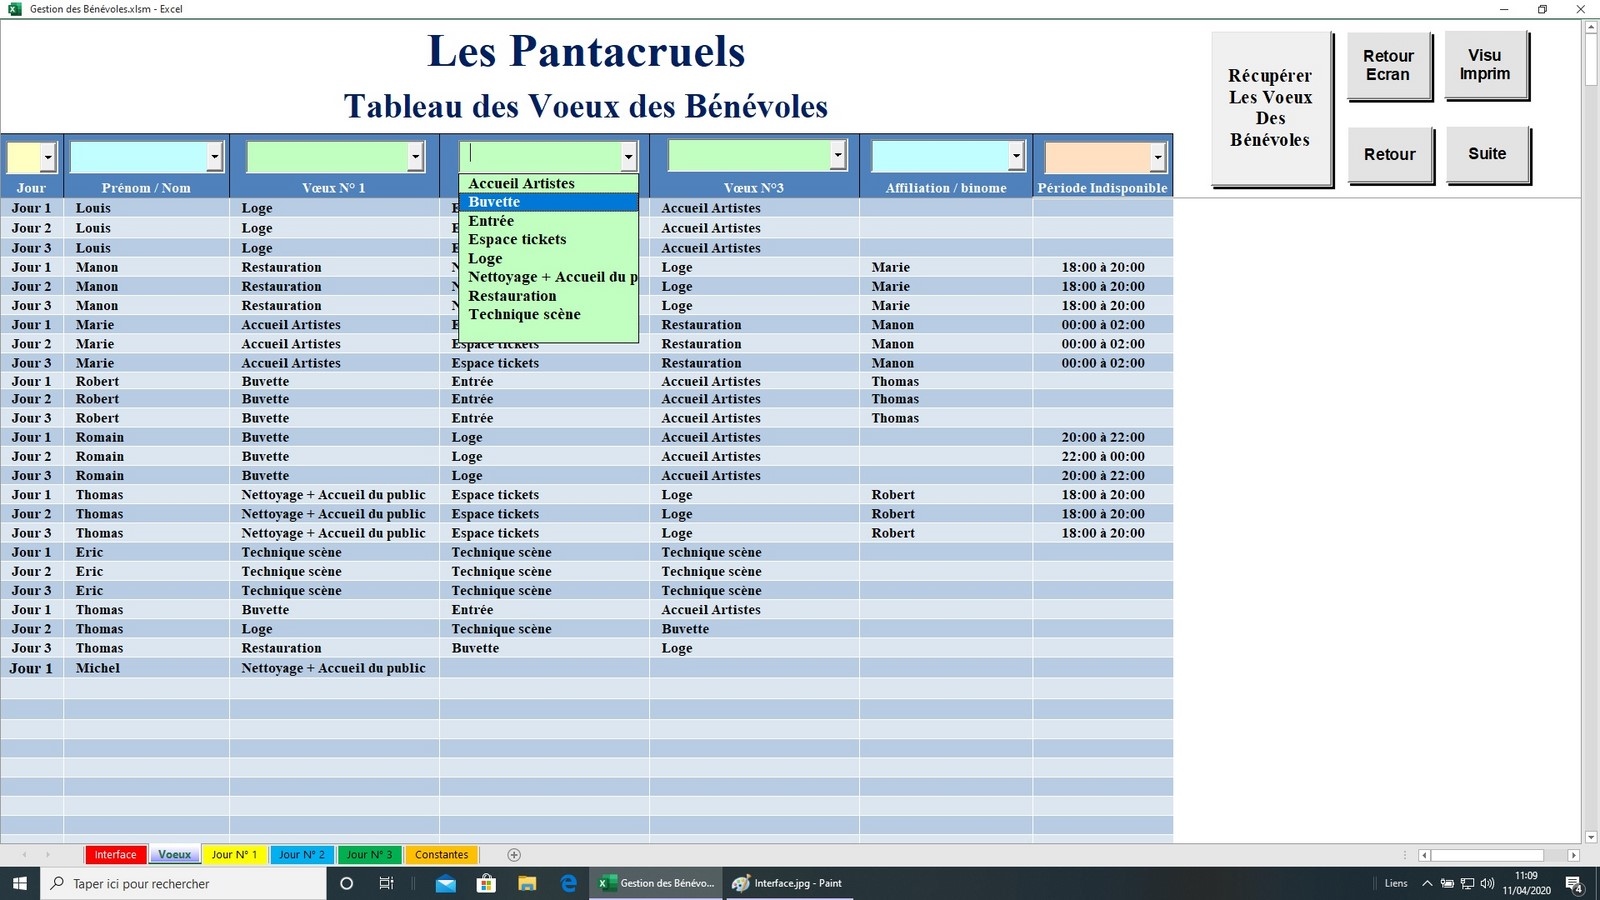Show hidden tray icons chevron
Image resolution: width=1600 pixels, height=900 pixels.
click(x=1427, y=883)
